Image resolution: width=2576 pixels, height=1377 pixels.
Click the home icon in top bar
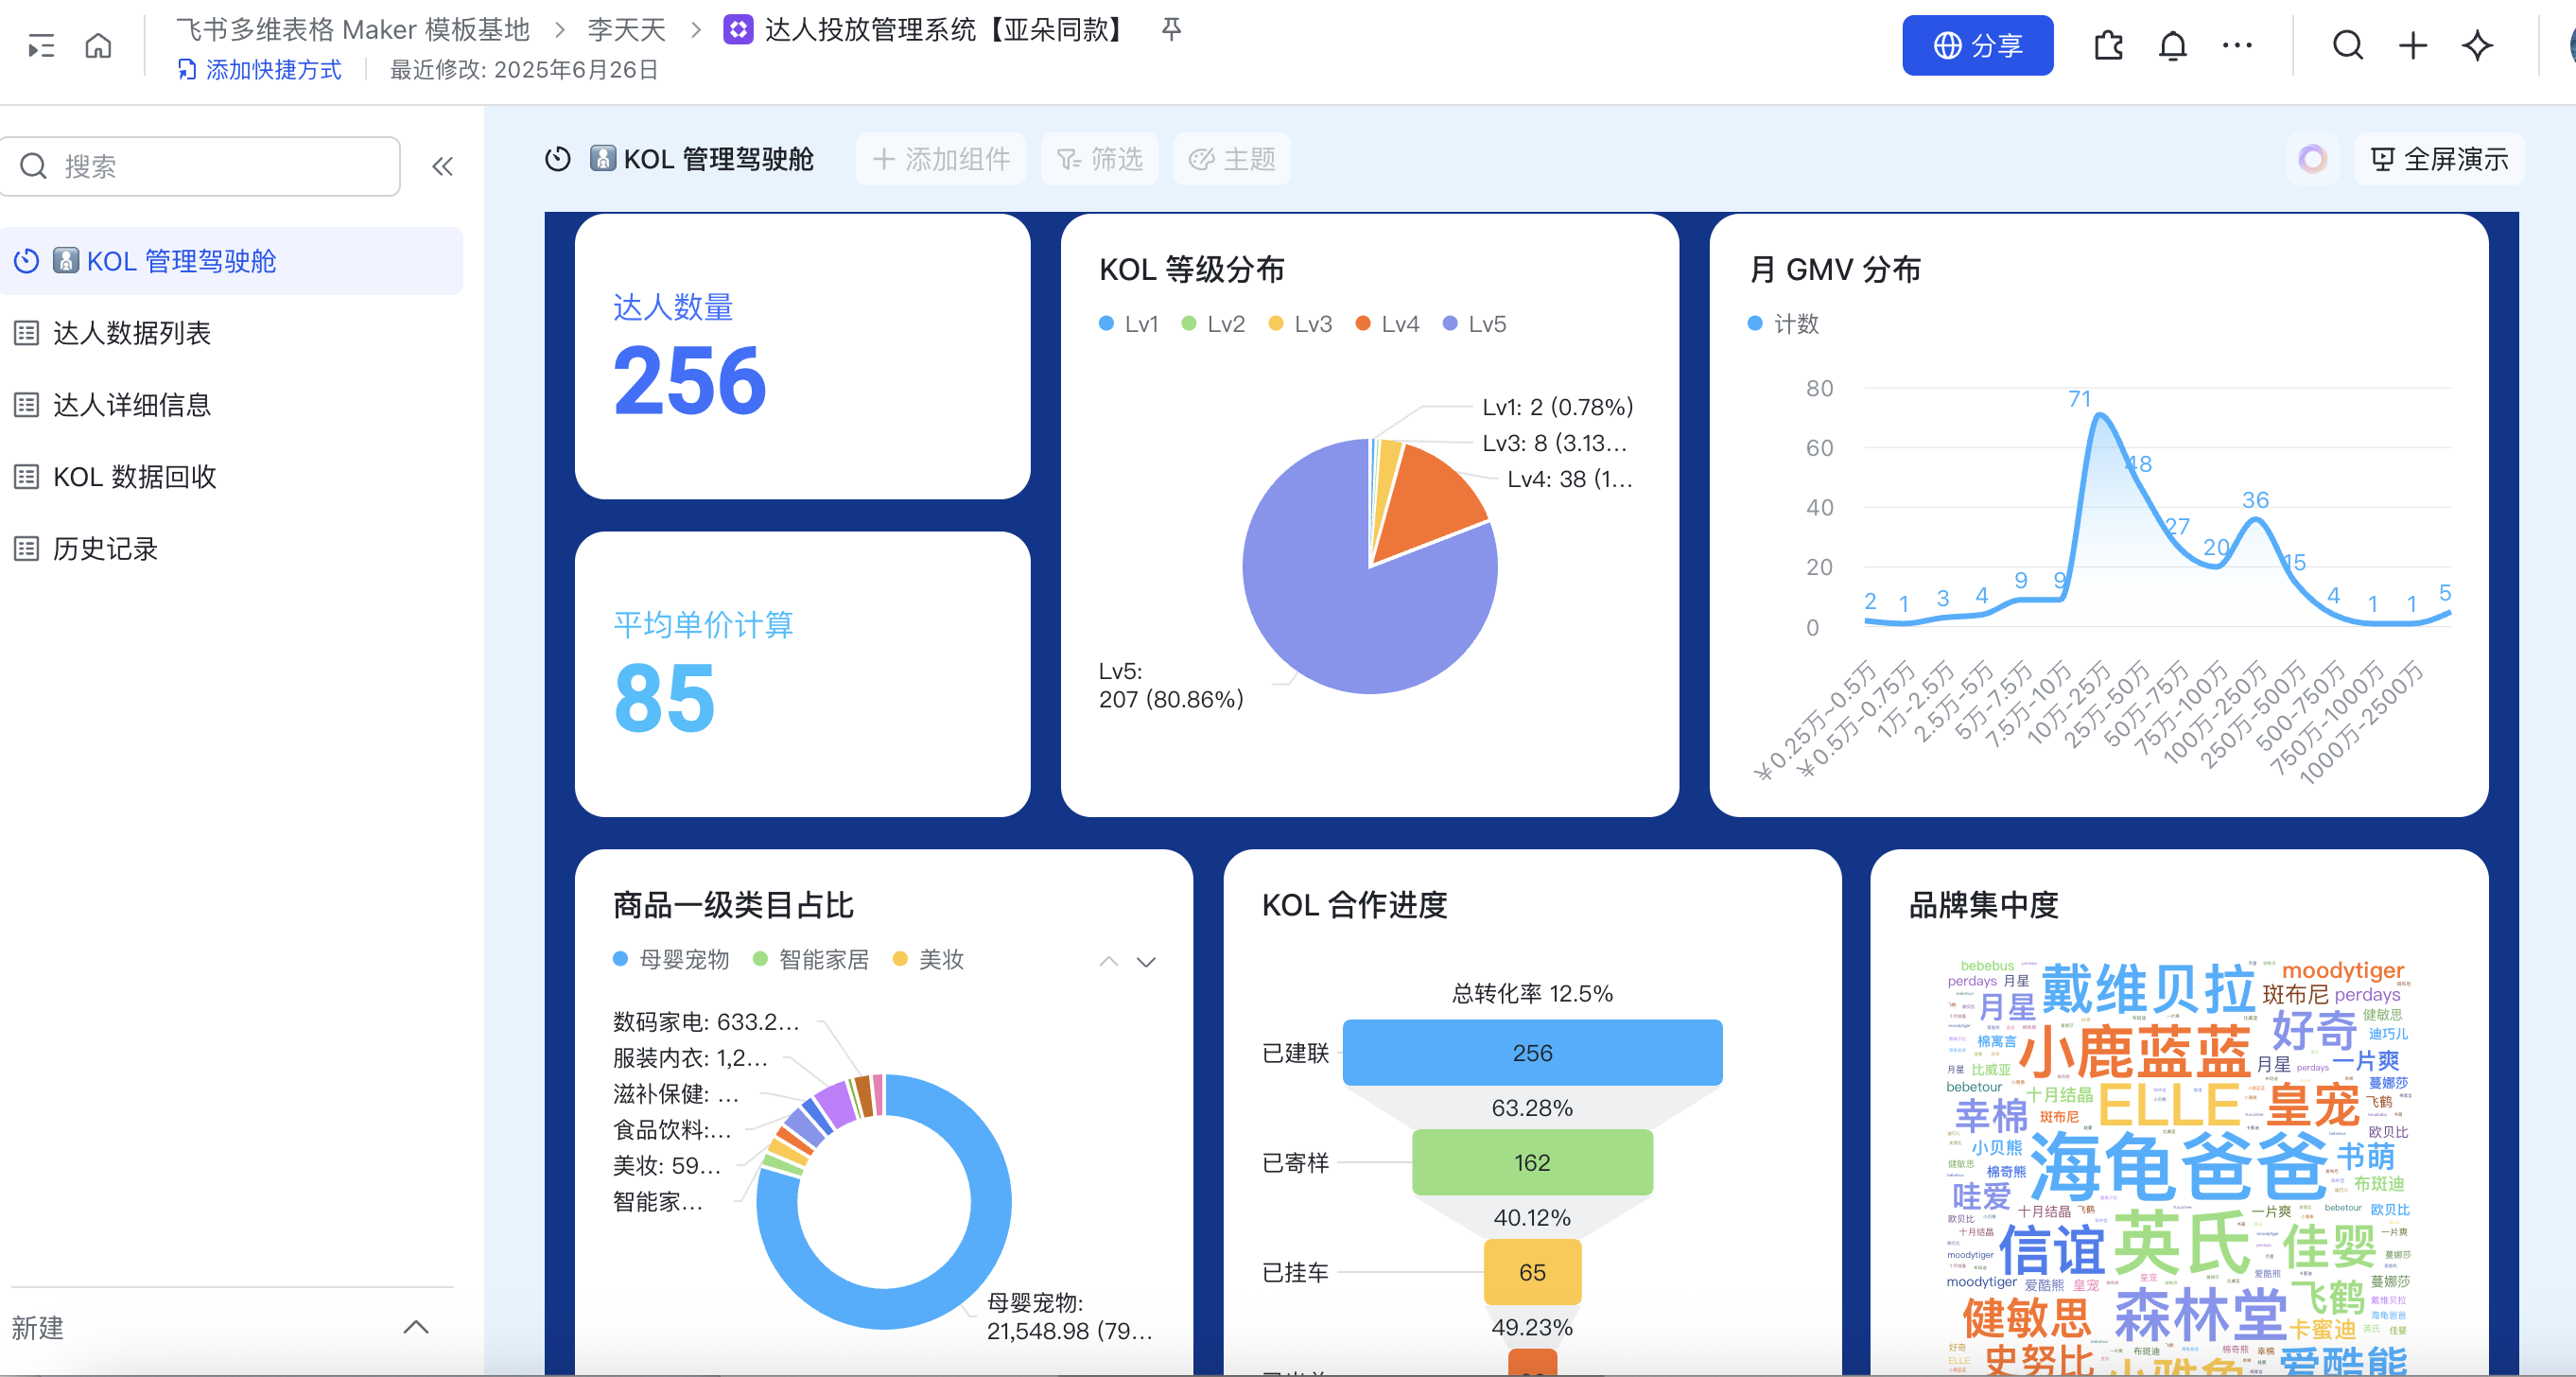tap(98, 46)
